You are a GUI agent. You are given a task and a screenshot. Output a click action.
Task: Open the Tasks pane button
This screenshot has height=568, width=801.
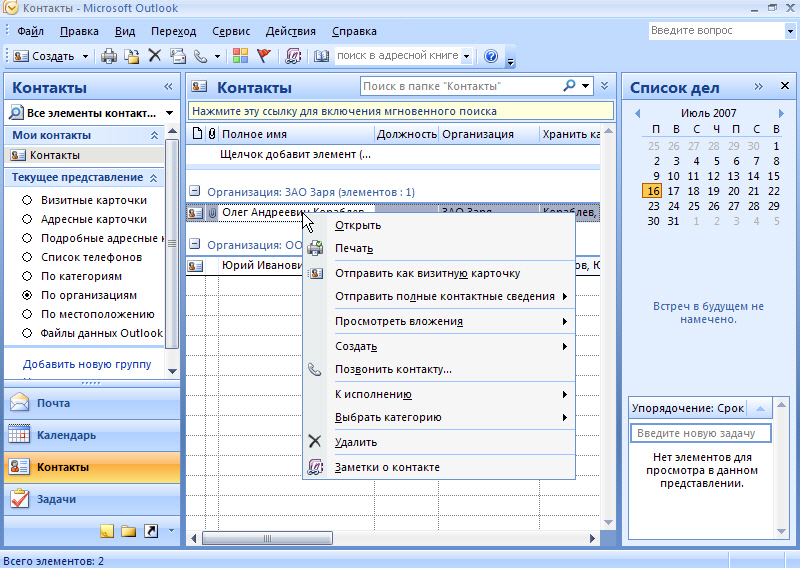[92, 499]
